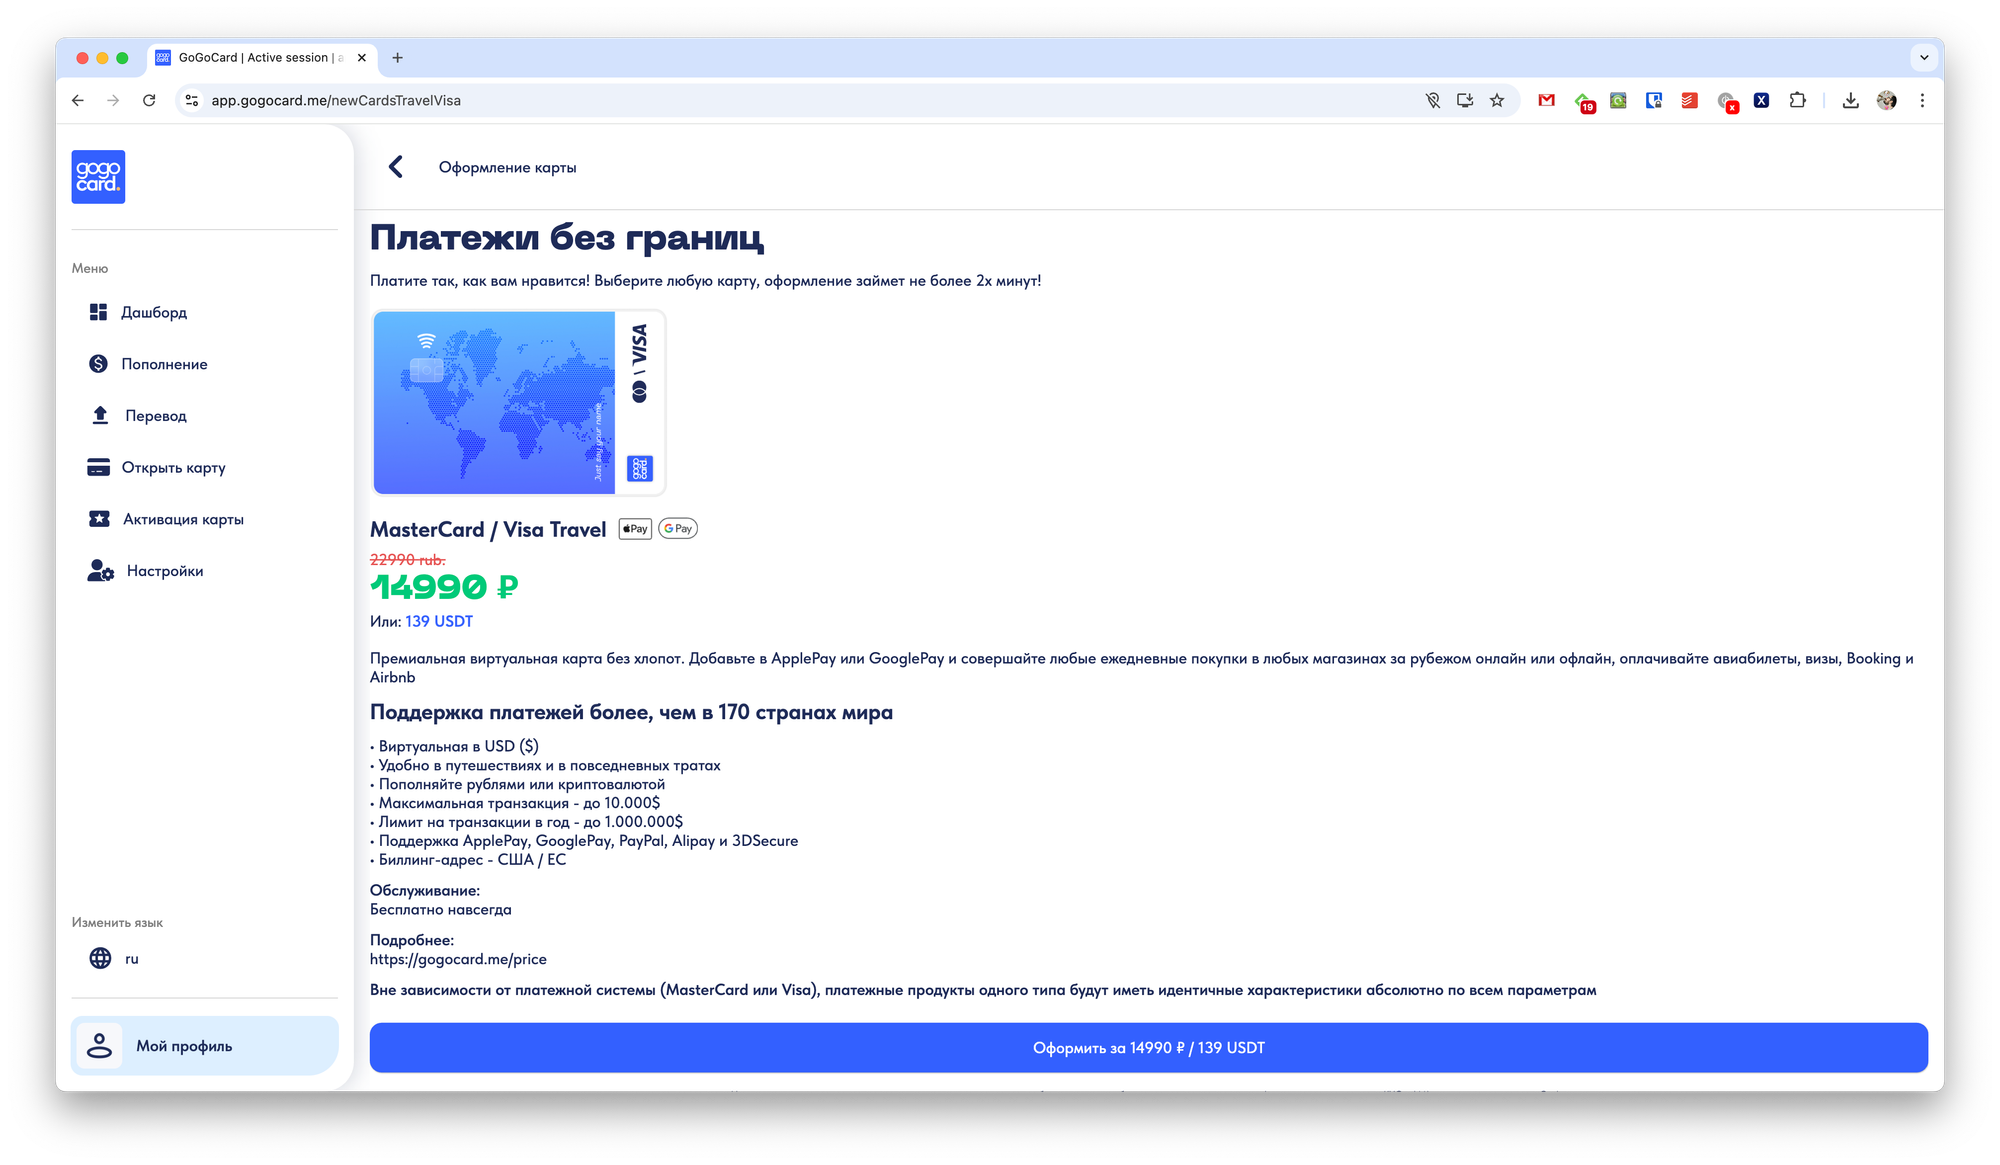Open Chrome extensions puzzle icon
Image resolution: width=2000 pixels, height=1165 pixels.
coord(1797,100)
